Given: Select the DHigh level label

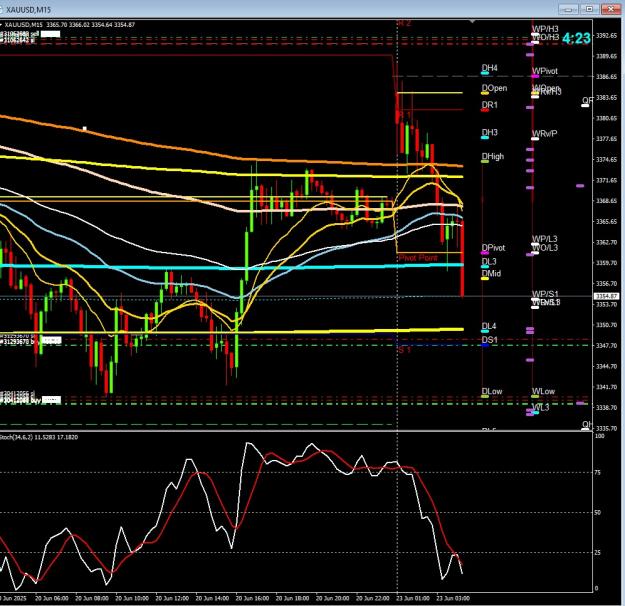Looking at the screenshot, I should pyautogui.click(x=493, y=156).
